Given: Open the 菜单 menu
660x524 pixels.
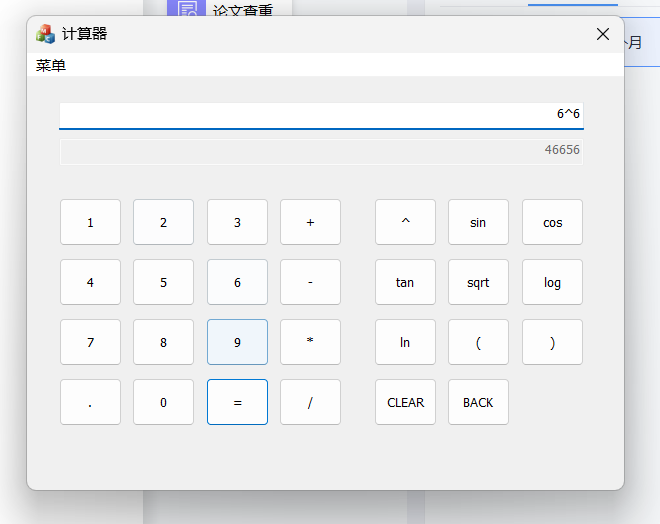Looking at the screenshot, I should tap(51, 65).
